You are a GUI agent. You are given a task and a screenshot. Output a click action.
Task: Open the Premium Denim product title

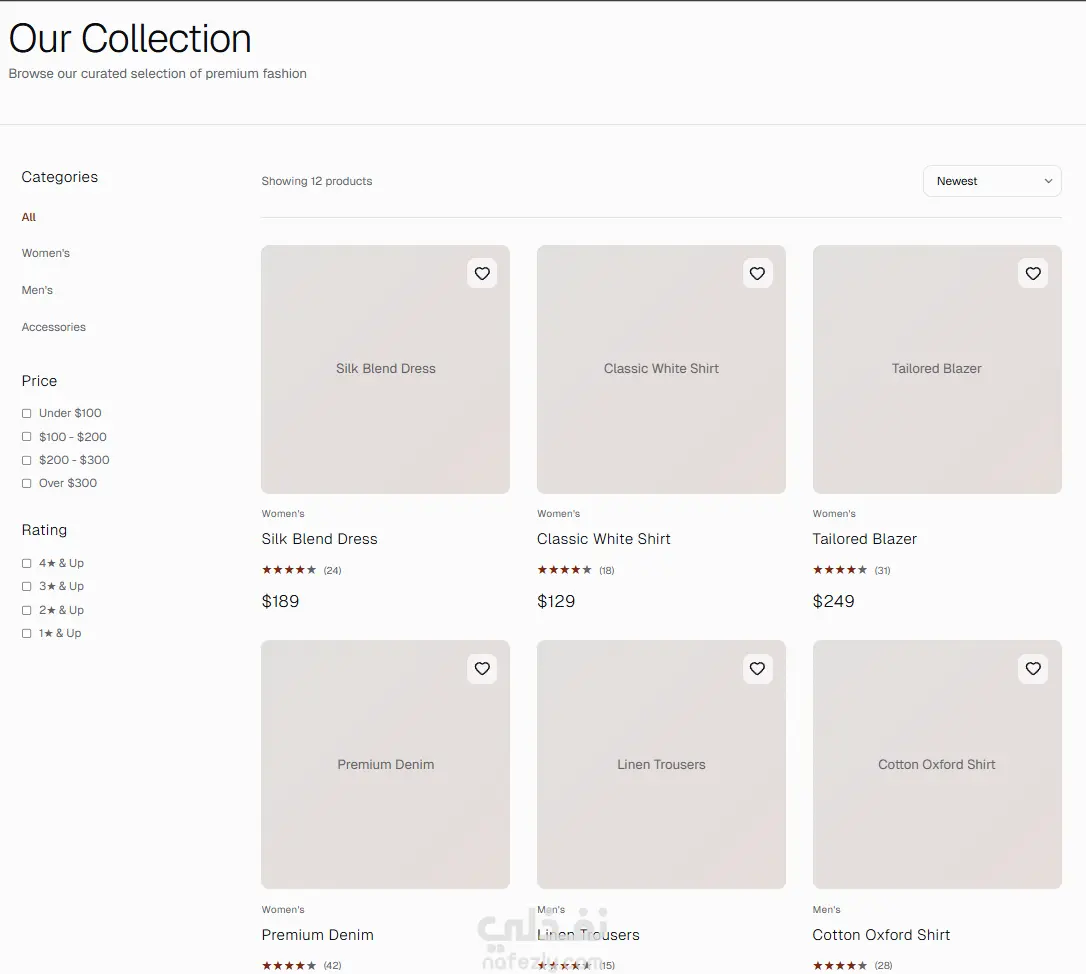click(317, 935)
